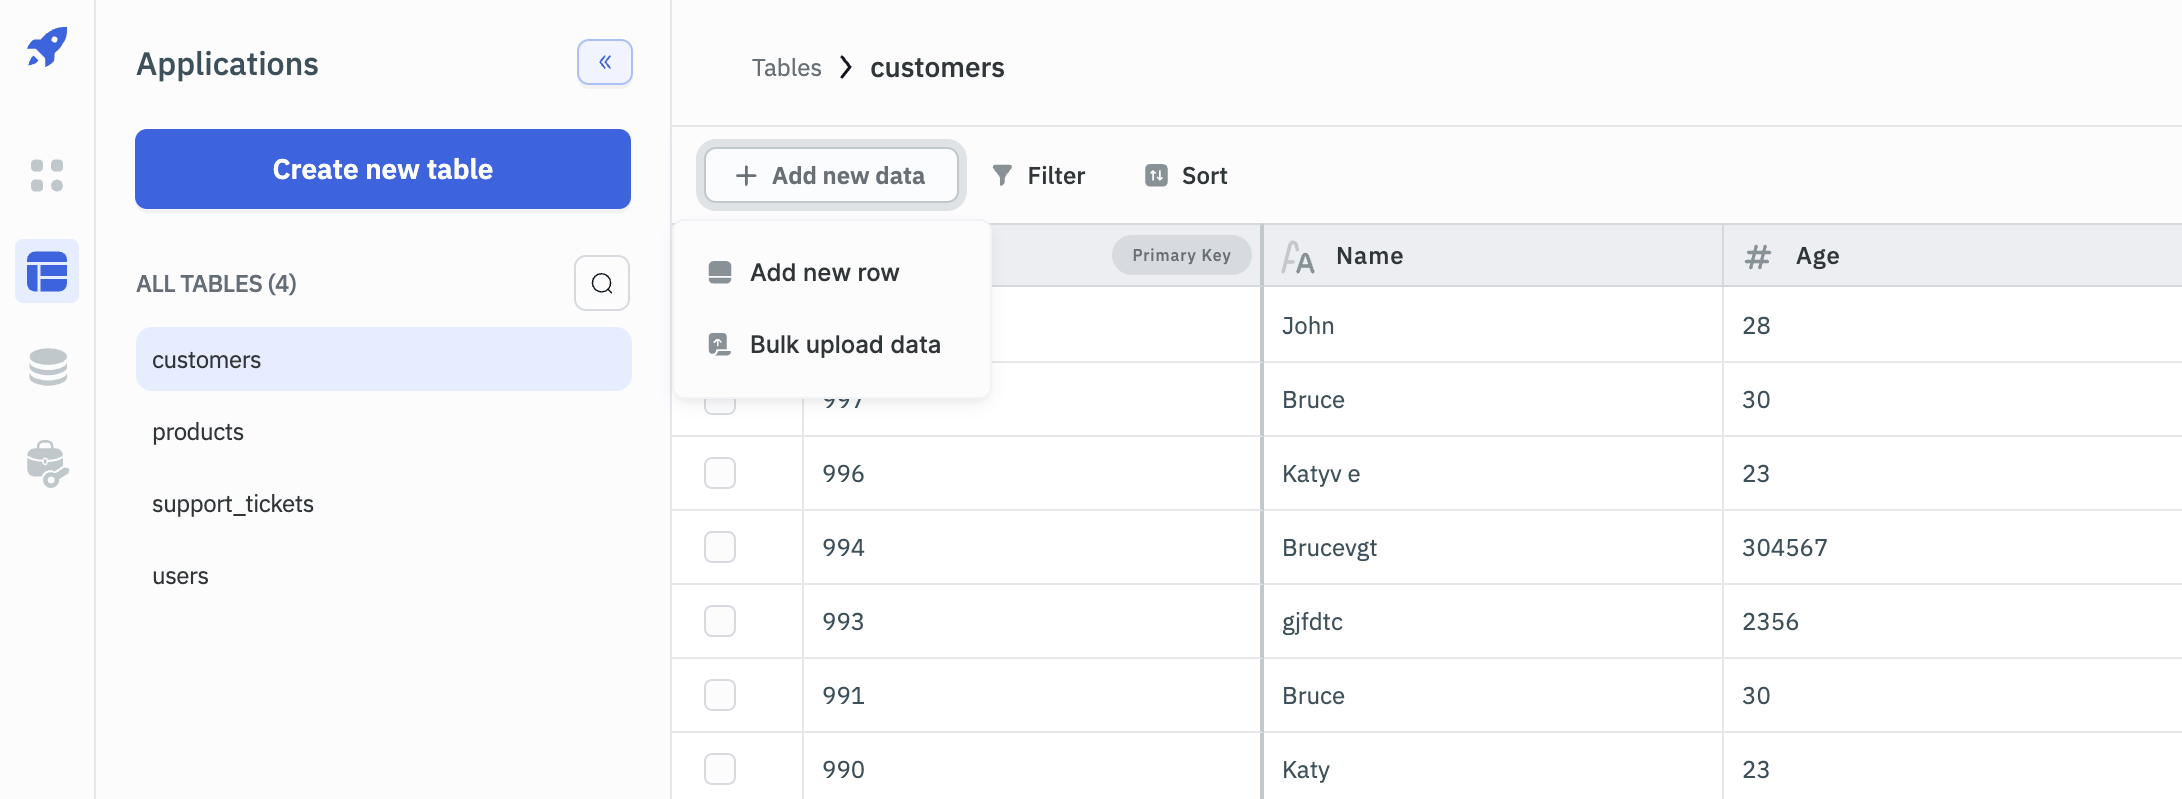Screen dimensions: 2182x799
Task: Collapse the Applications sidebar panel
Action: point(605,62)
